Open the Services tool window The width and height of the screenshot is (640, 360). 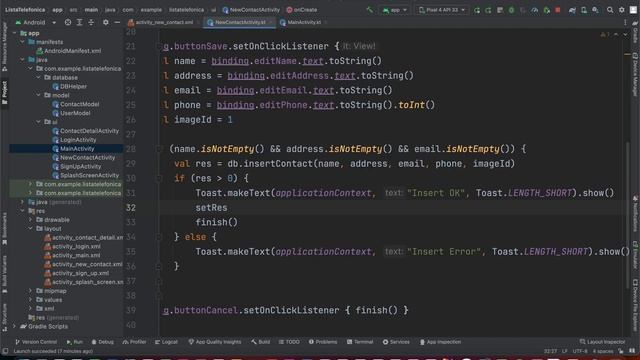click(x=396, y=342)
